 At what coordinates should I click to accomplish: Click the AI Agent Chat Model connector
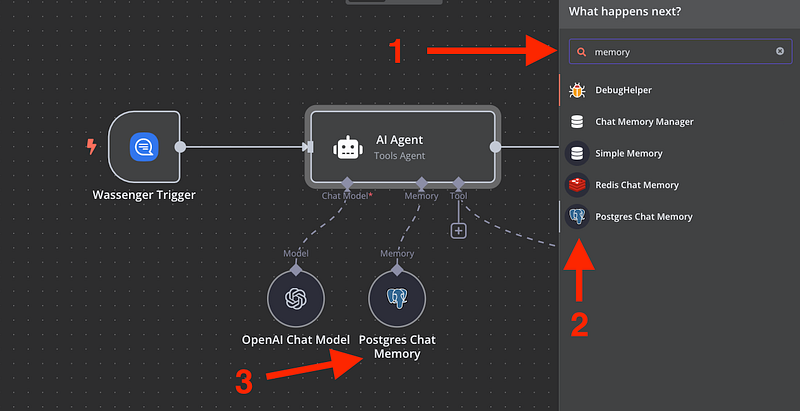click(346, 183)
